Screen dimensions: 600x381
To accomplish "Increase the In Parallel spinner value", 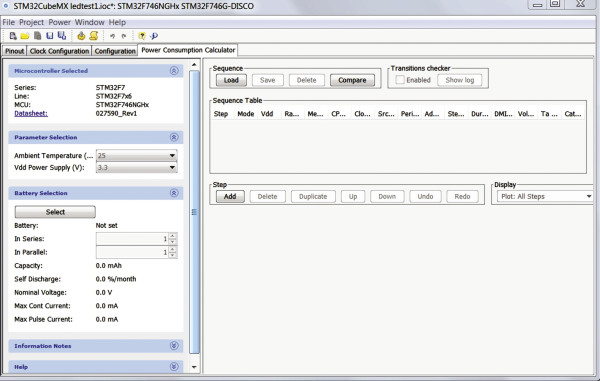I will tap(173, 249).
